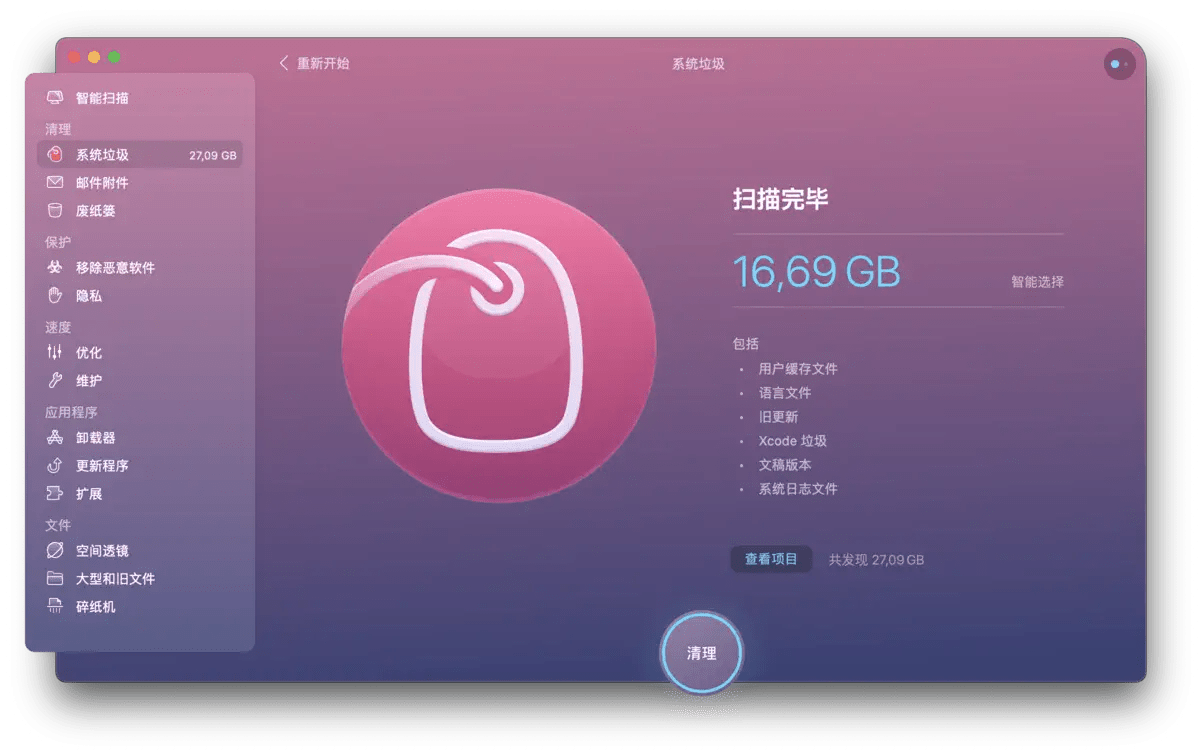The height and width of the screenshot is (756, 1202).
Task: Click the 扫描完毕 heading
Action: pos(781,199)
